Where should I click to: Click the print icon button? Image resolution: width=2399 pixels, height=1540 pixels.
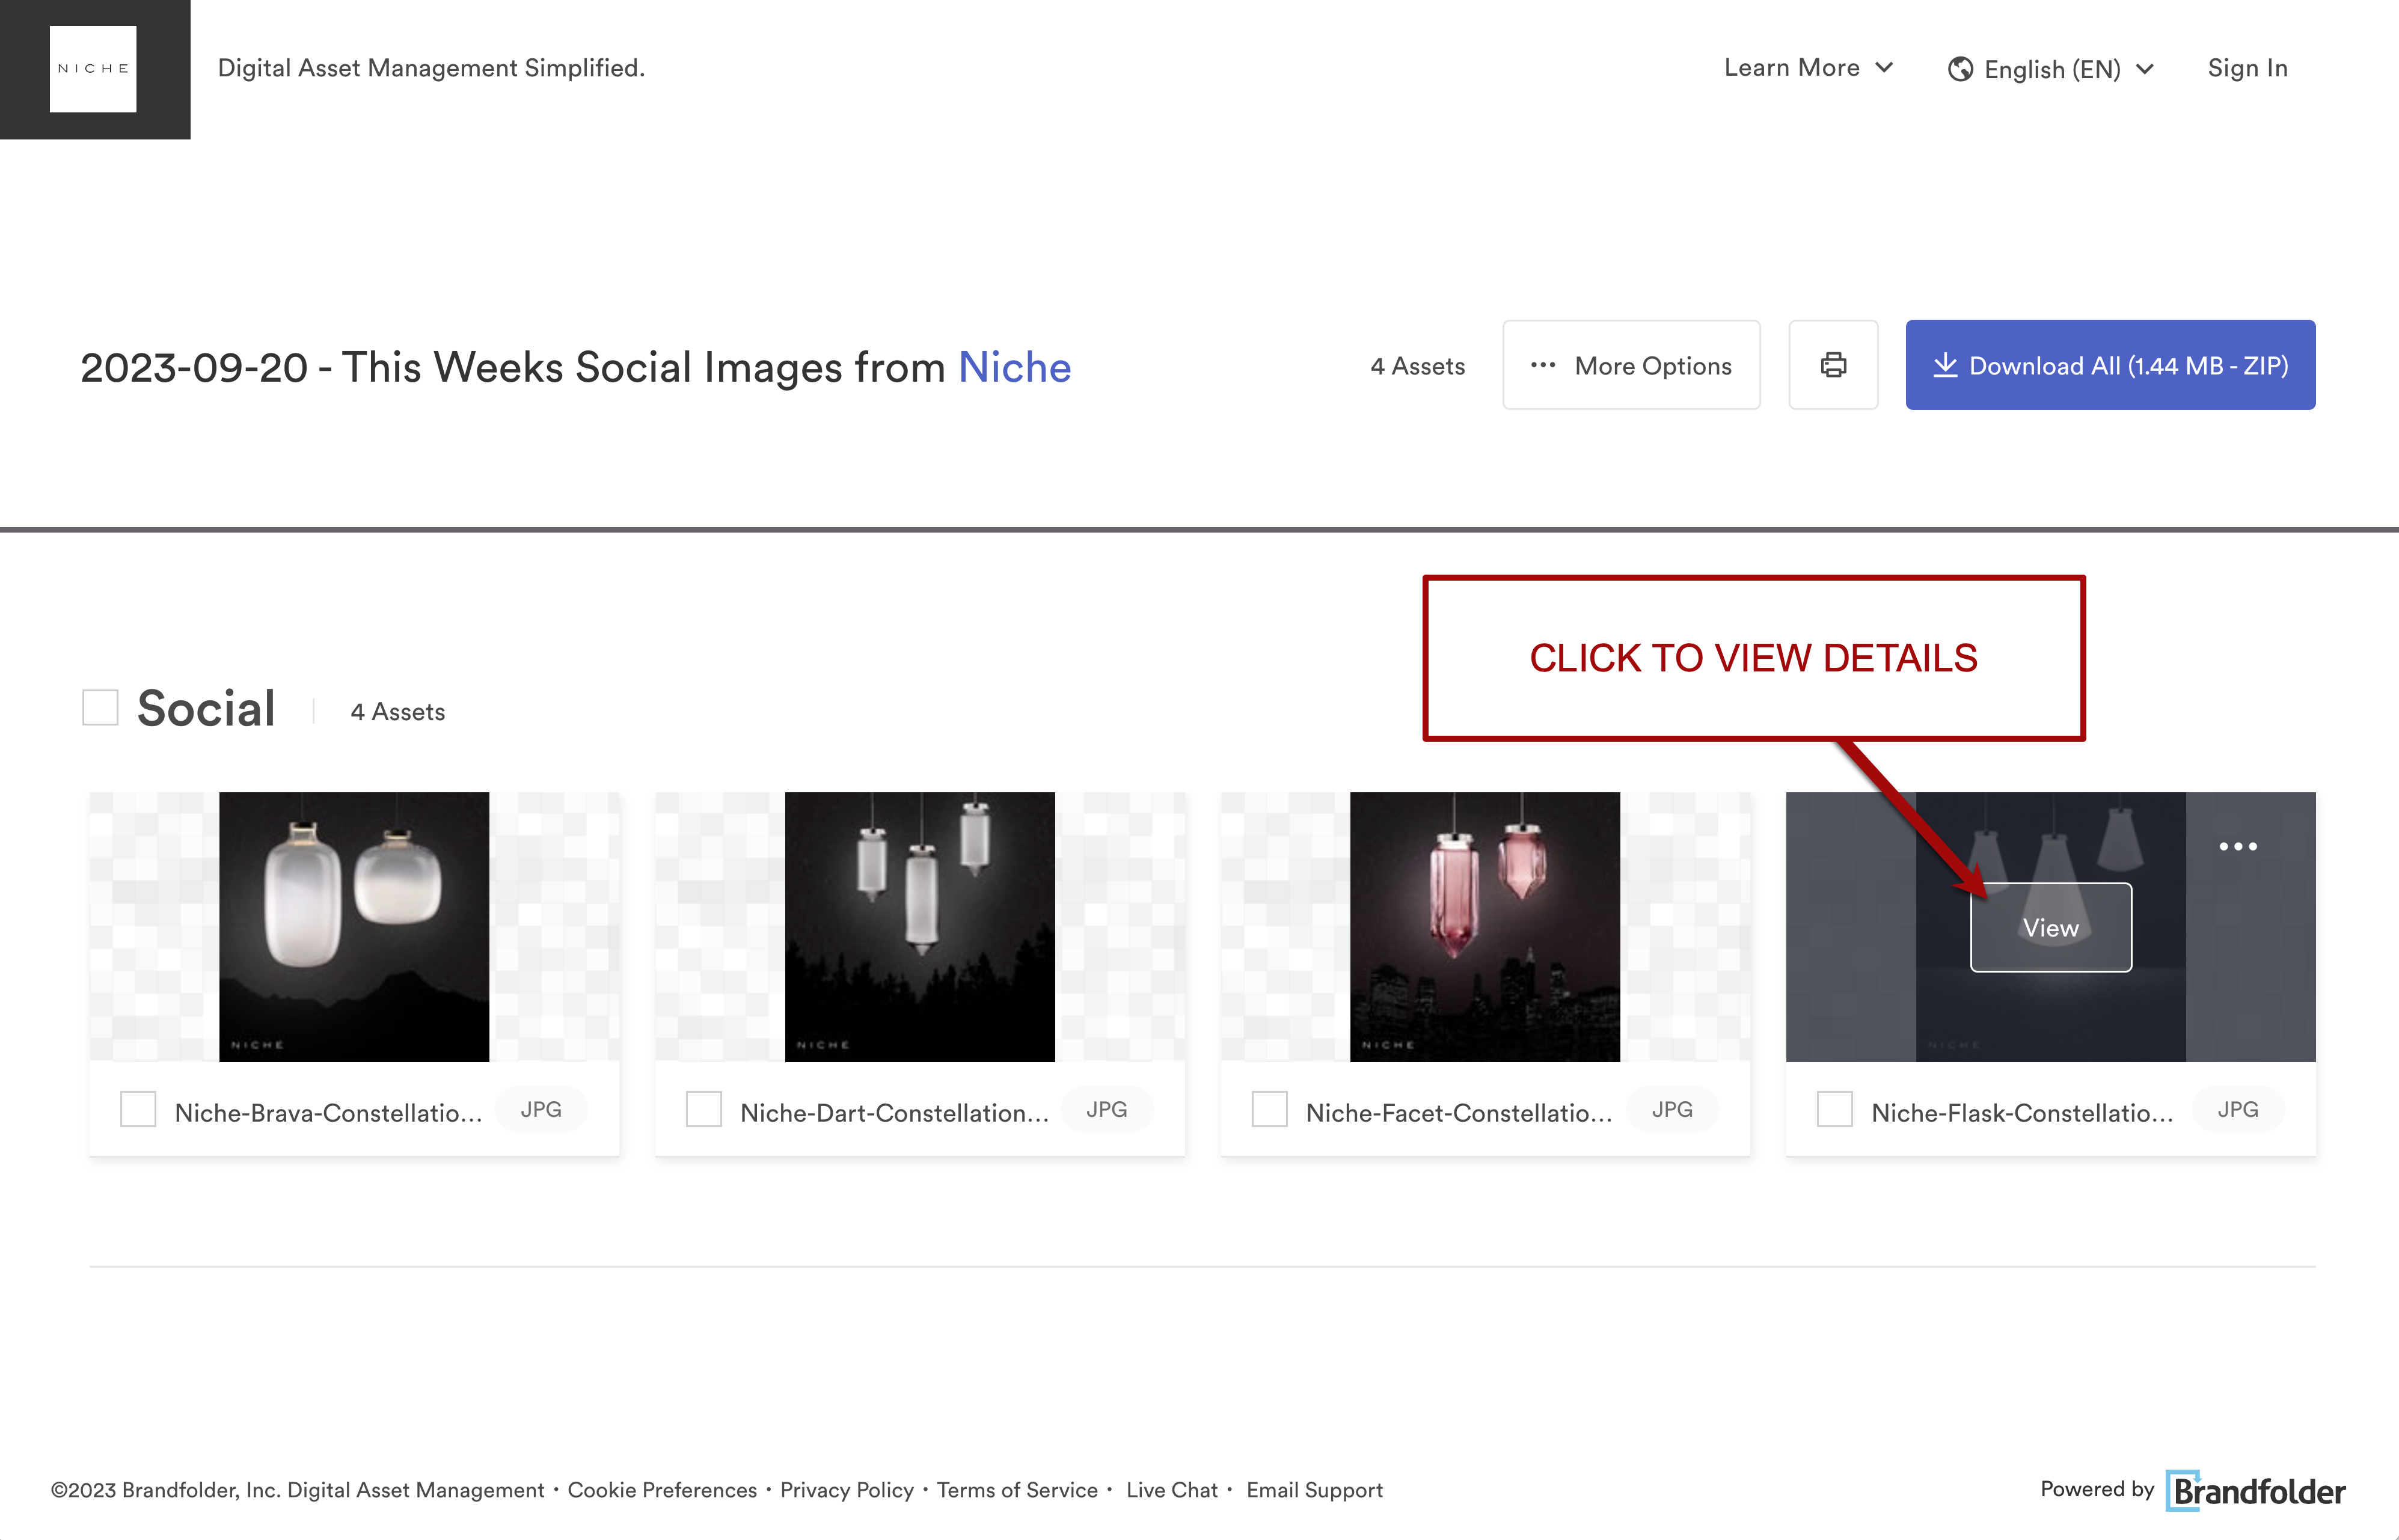click(x=1833, y=365)
